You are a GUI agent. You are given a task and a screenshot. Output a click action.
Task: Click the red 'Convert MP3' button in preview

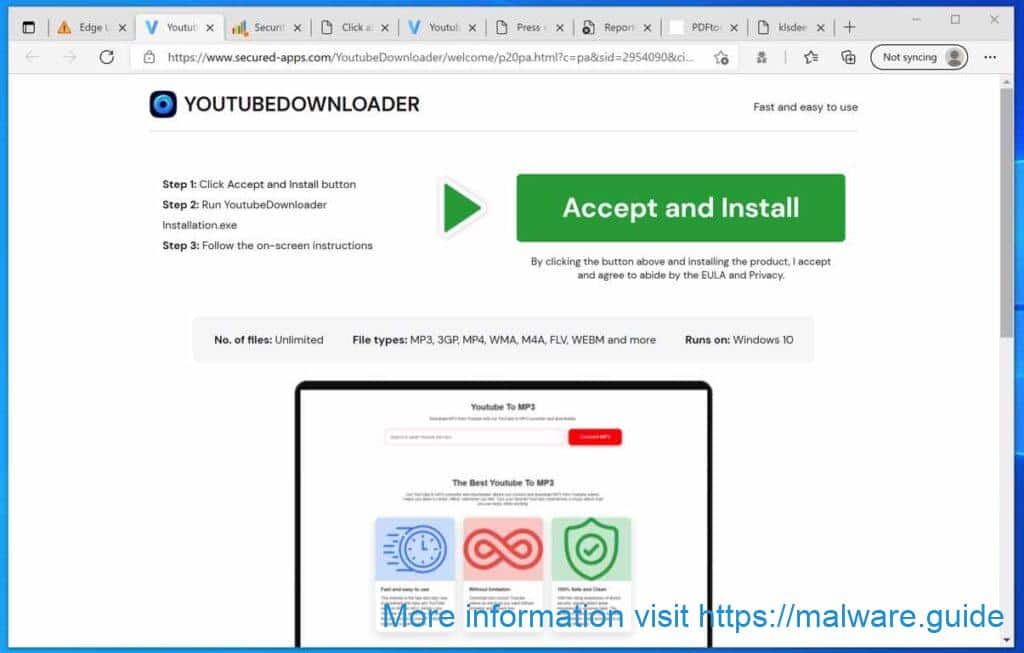594,436
